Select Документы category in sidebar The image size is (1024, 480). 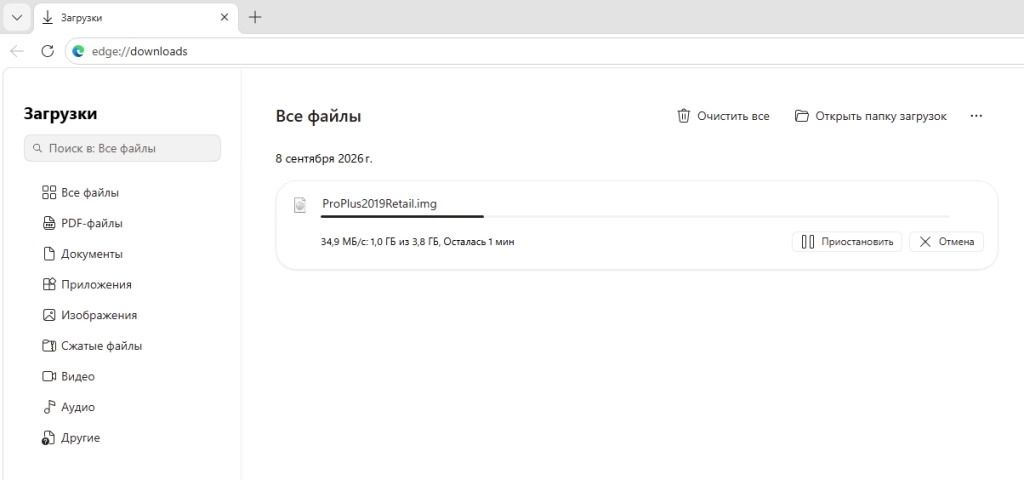tap(82, 254)
